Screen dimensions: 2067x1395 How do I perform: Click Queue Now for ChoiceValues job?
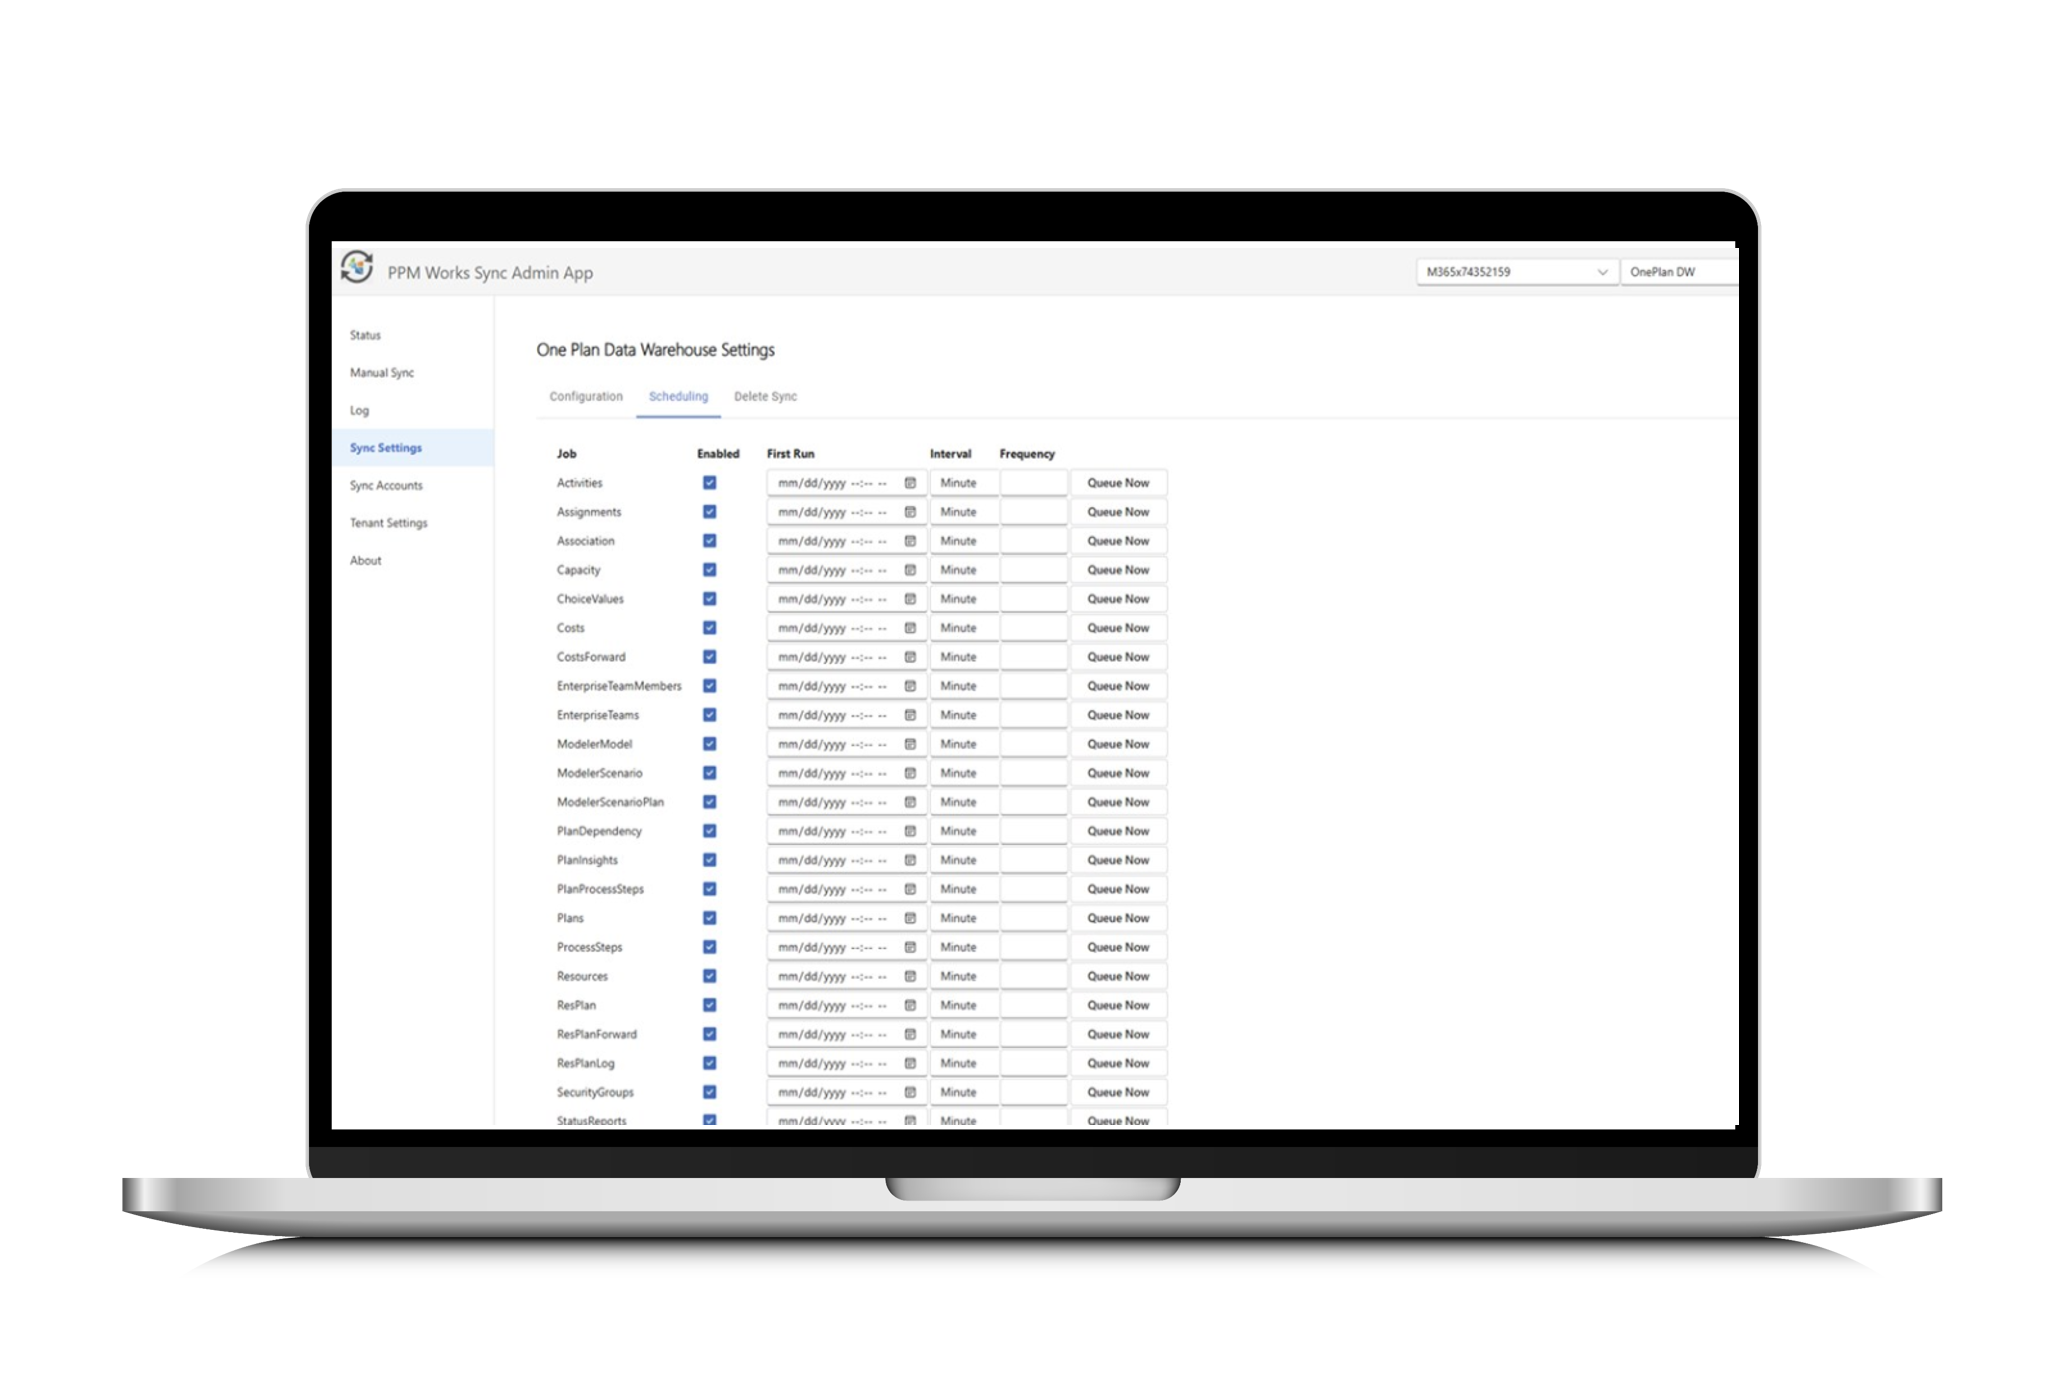click(x=1118, y=599)
